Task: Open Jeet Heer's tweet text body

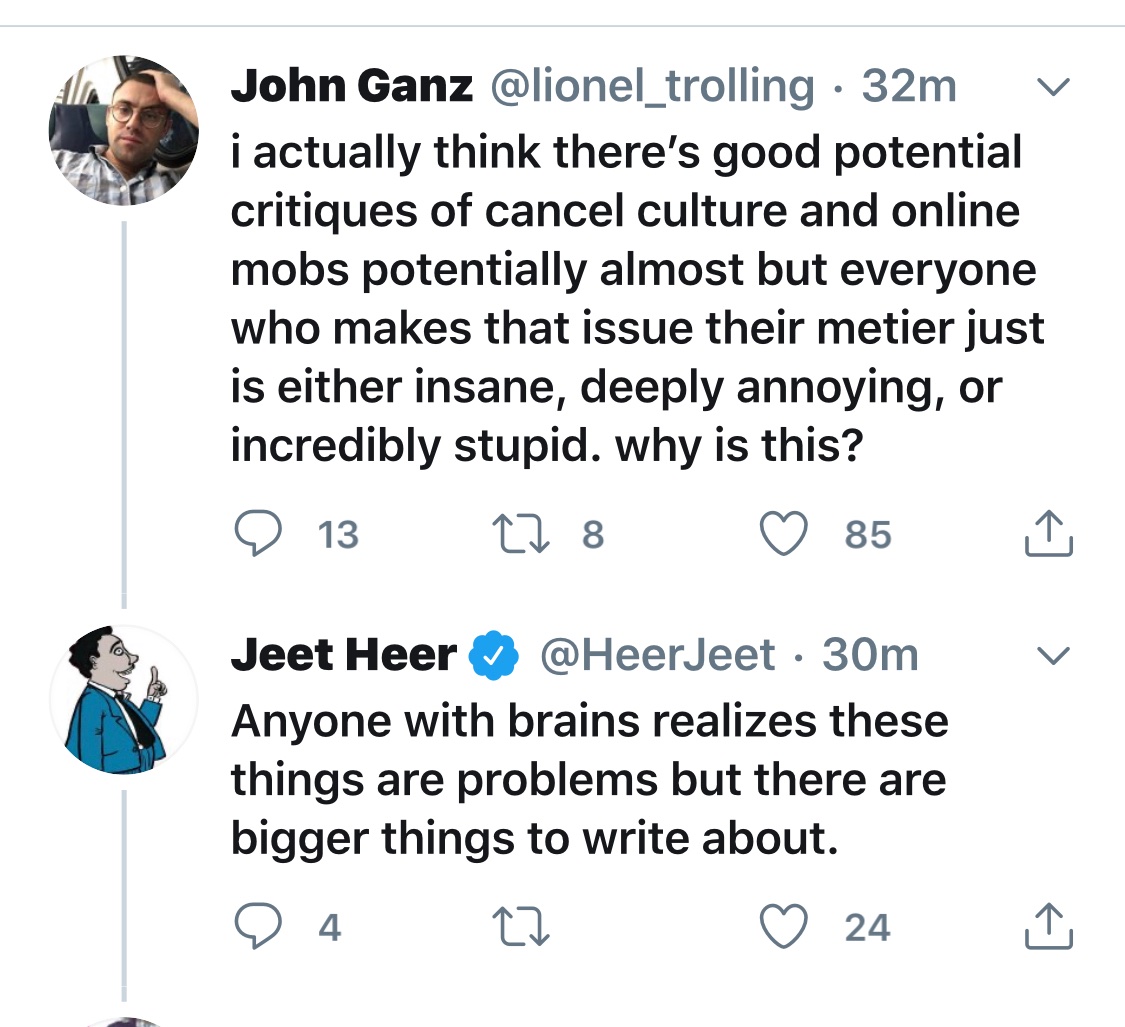Action: click(588, 780)
